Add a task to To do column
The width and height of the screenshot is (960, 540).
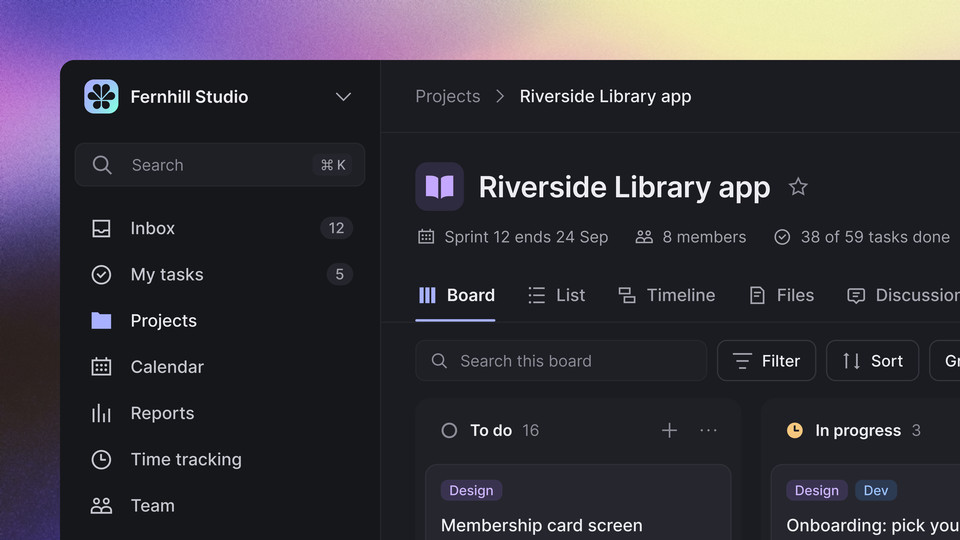point(669,431)
